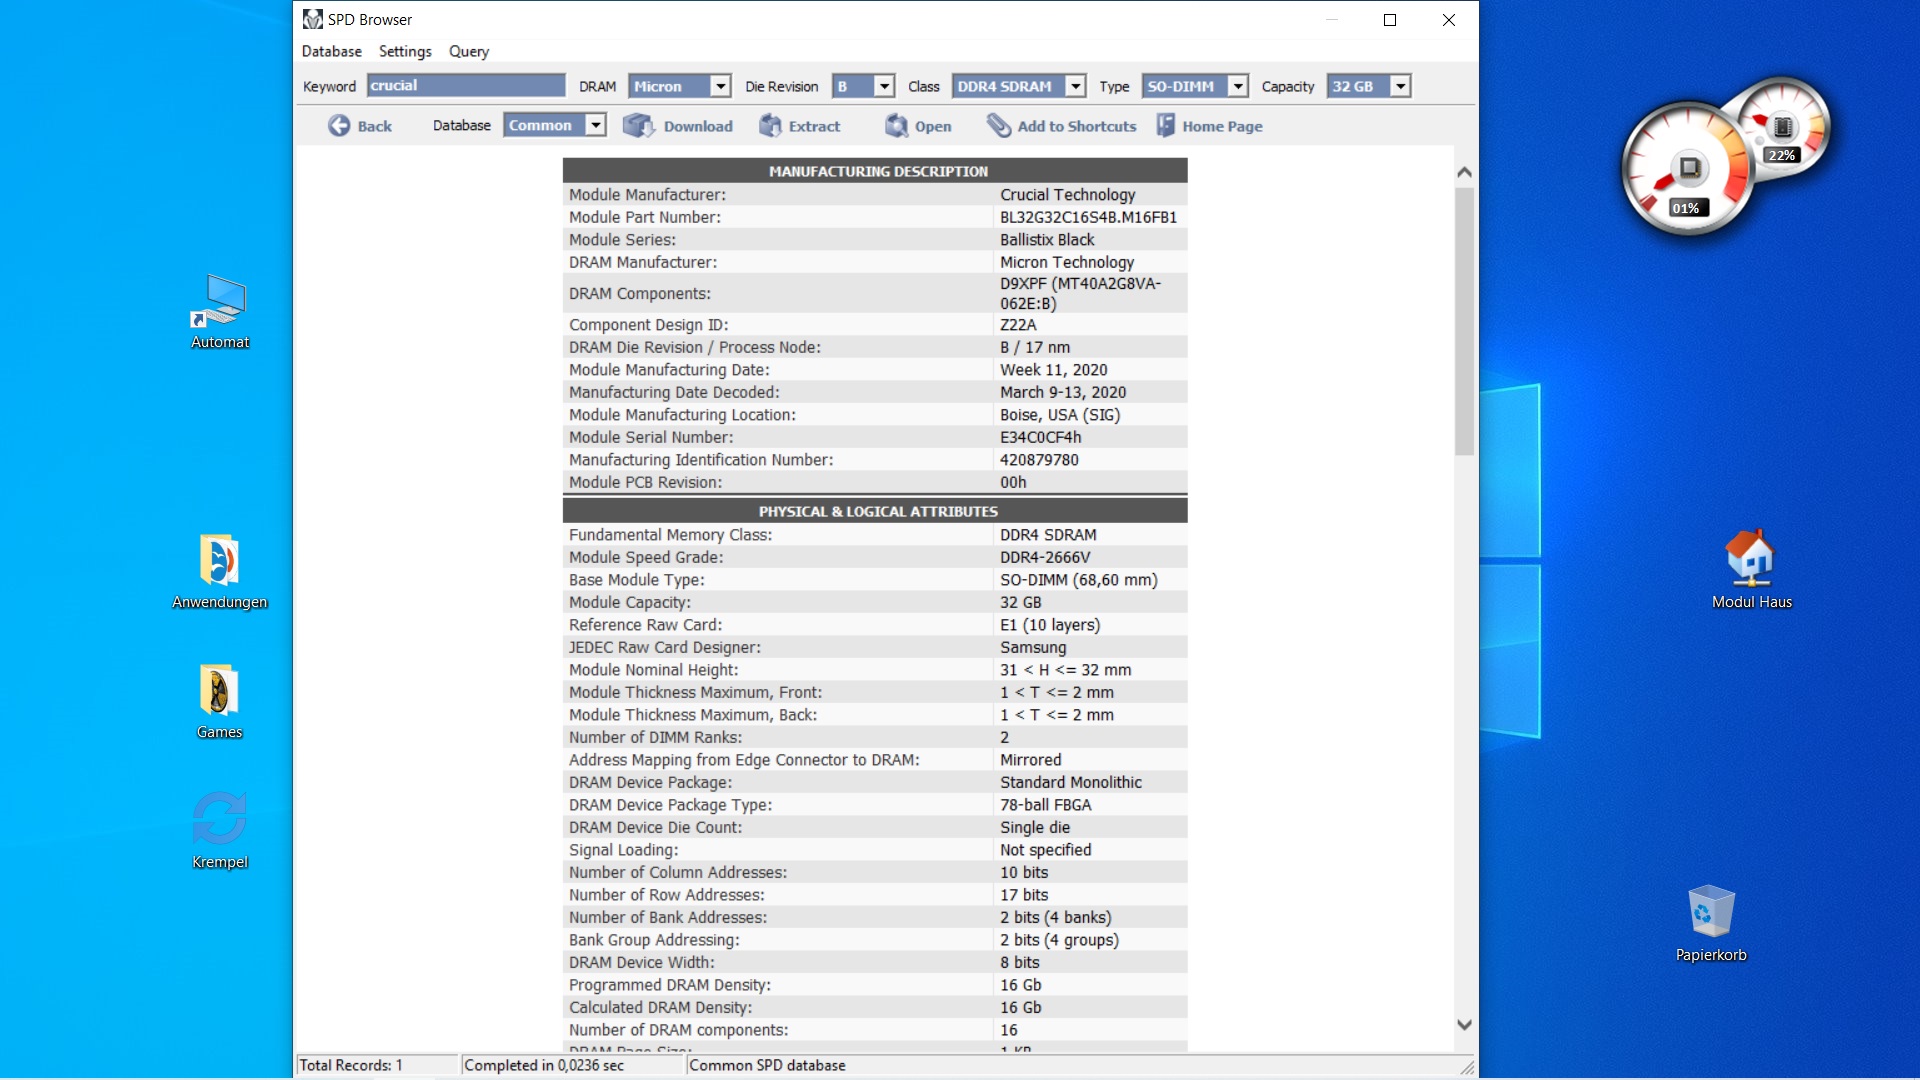Click the scrollbar down arrow

coord(1464,1025)
